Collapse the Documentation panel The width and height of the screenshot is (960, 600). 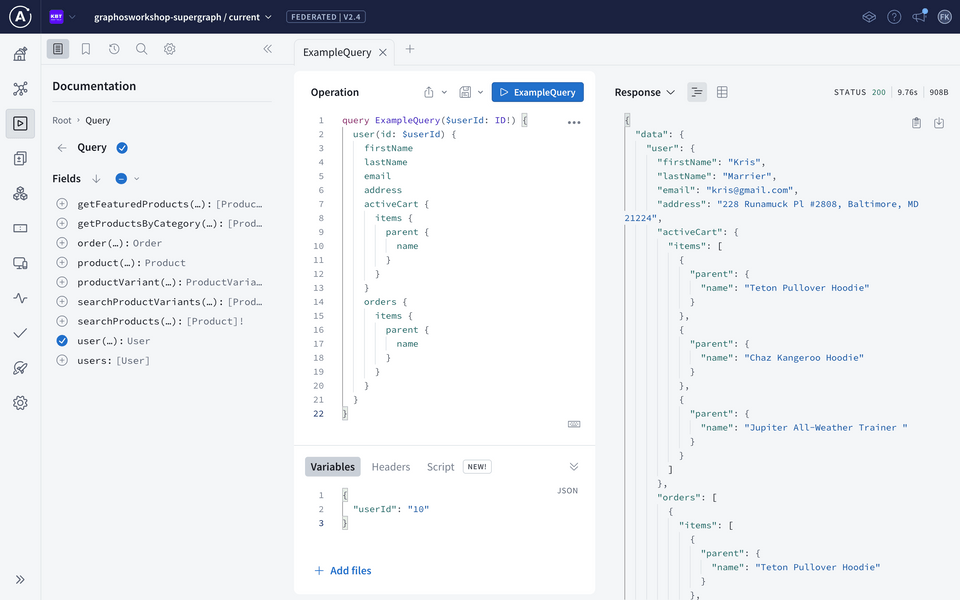[x=268, y=49]
